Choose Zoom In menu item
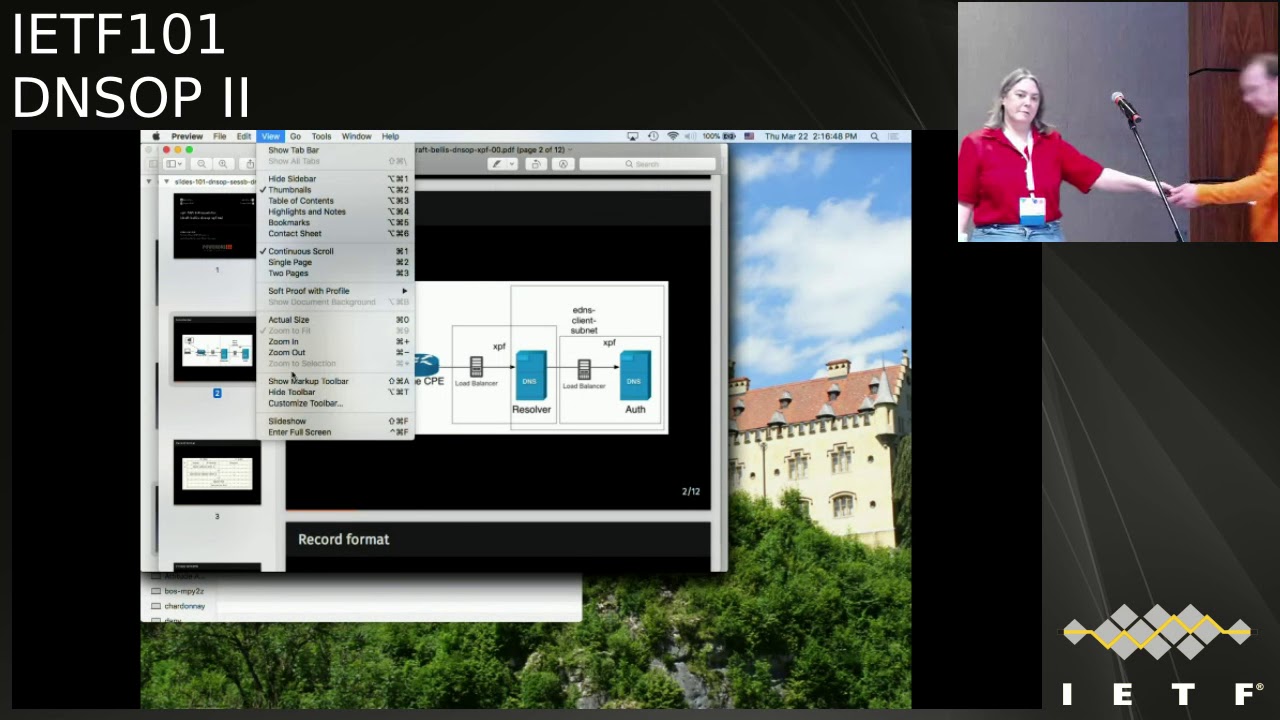This screenshot has height=720, width=1280. click(x=335, y=342)
